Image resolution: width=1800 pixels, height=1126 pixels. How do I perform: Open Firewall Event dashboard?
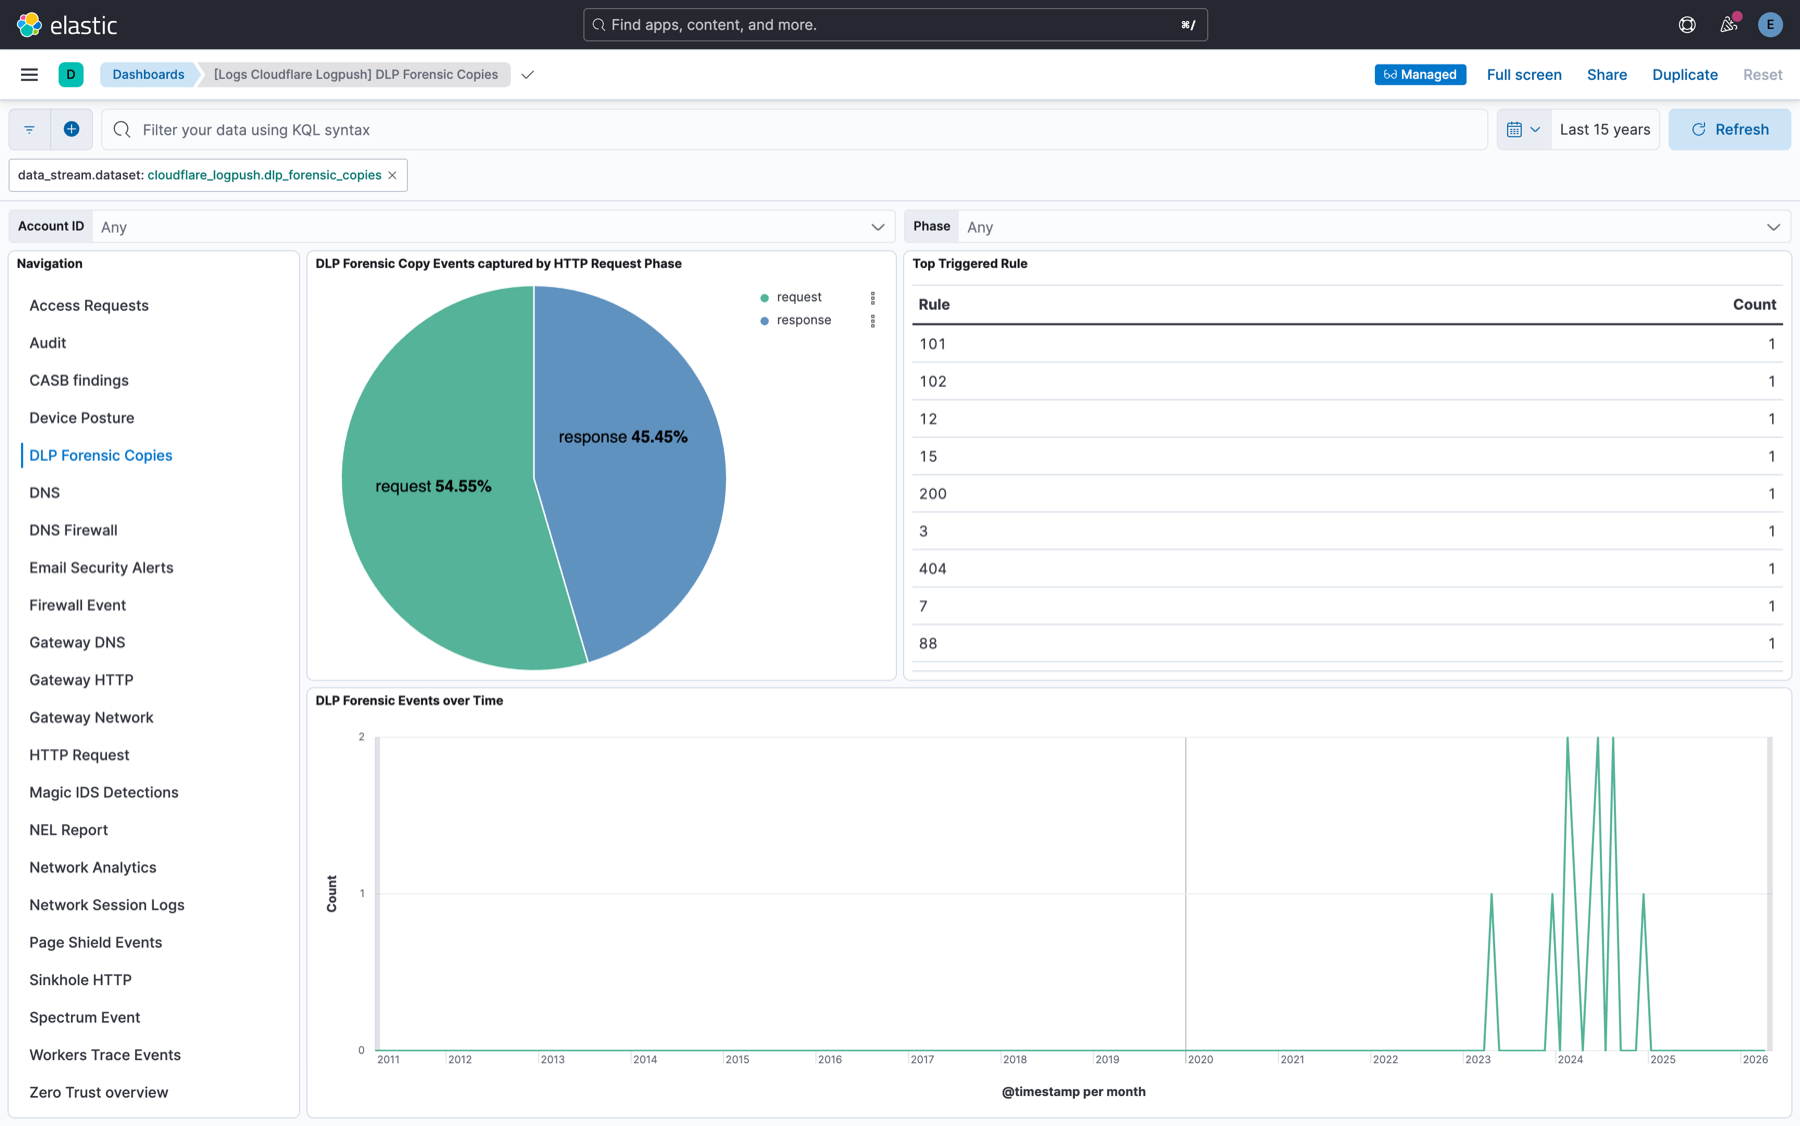tap(78, 605)
